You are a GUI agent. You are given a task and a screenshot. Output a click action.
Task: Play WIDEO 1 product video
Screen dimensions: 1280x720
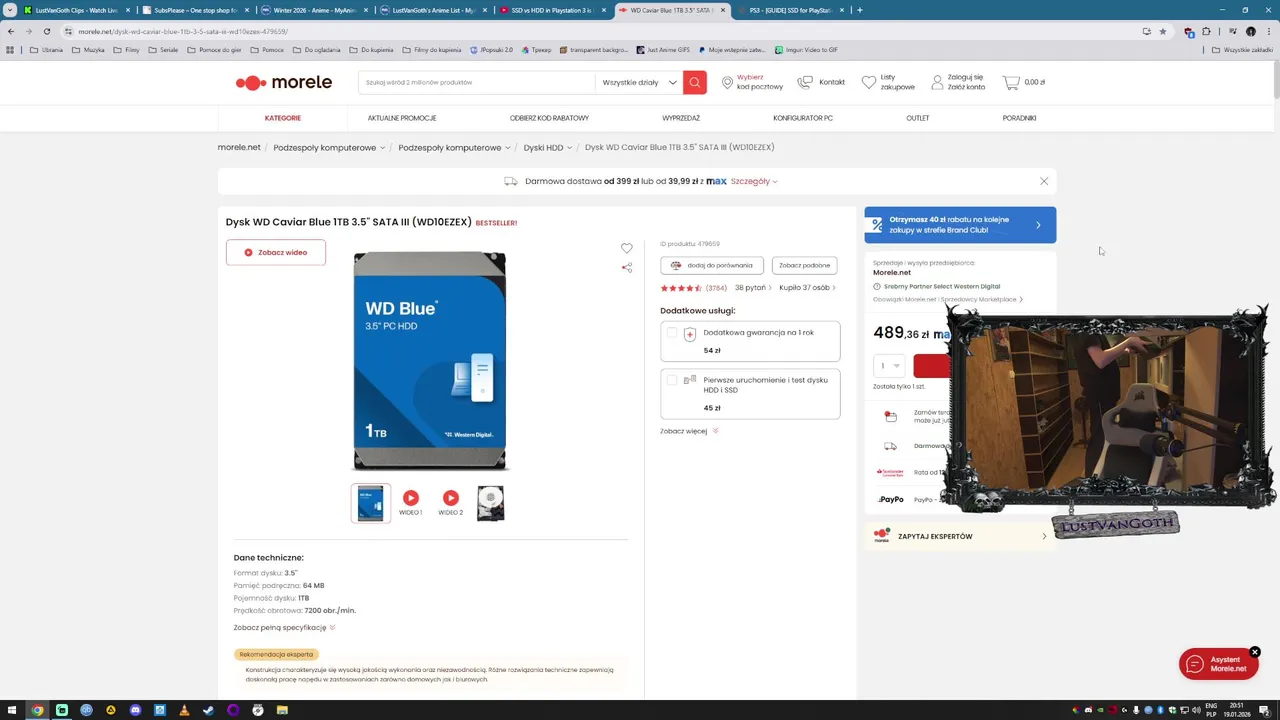pos(411,498)
